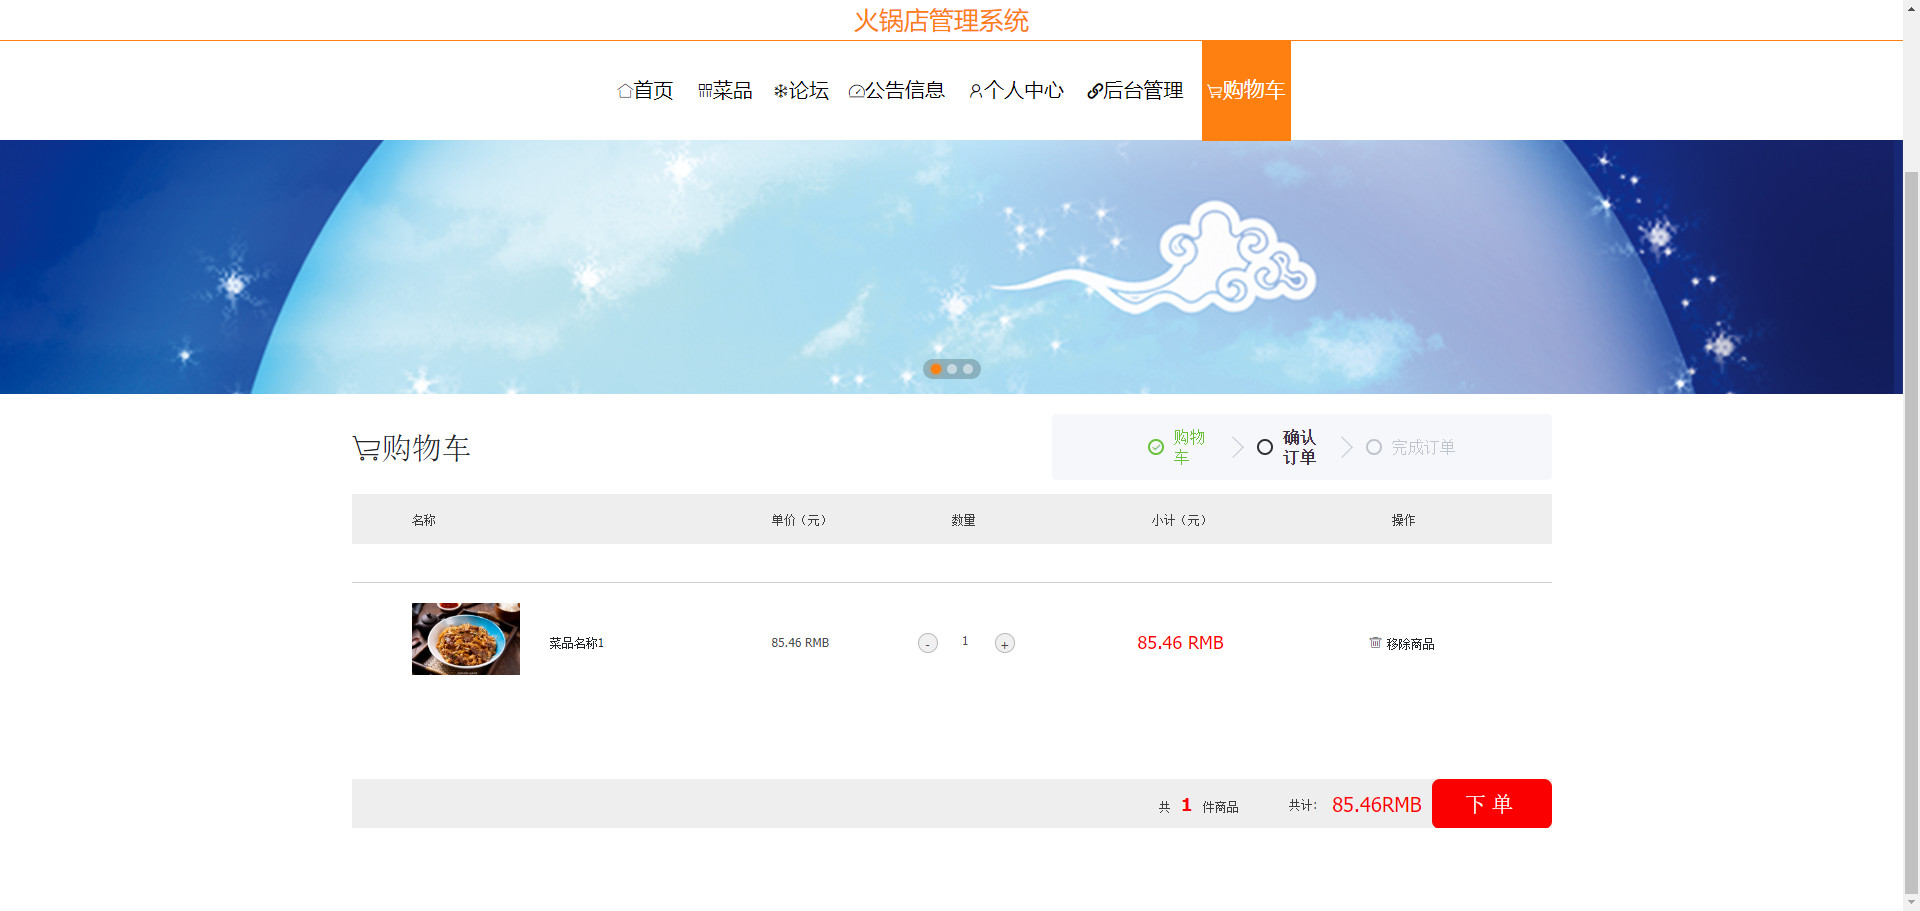The height and width of the screenshot is (911, 1920).
Task: Remove item via 移除商品 link
Action: tap(1410, 644)
